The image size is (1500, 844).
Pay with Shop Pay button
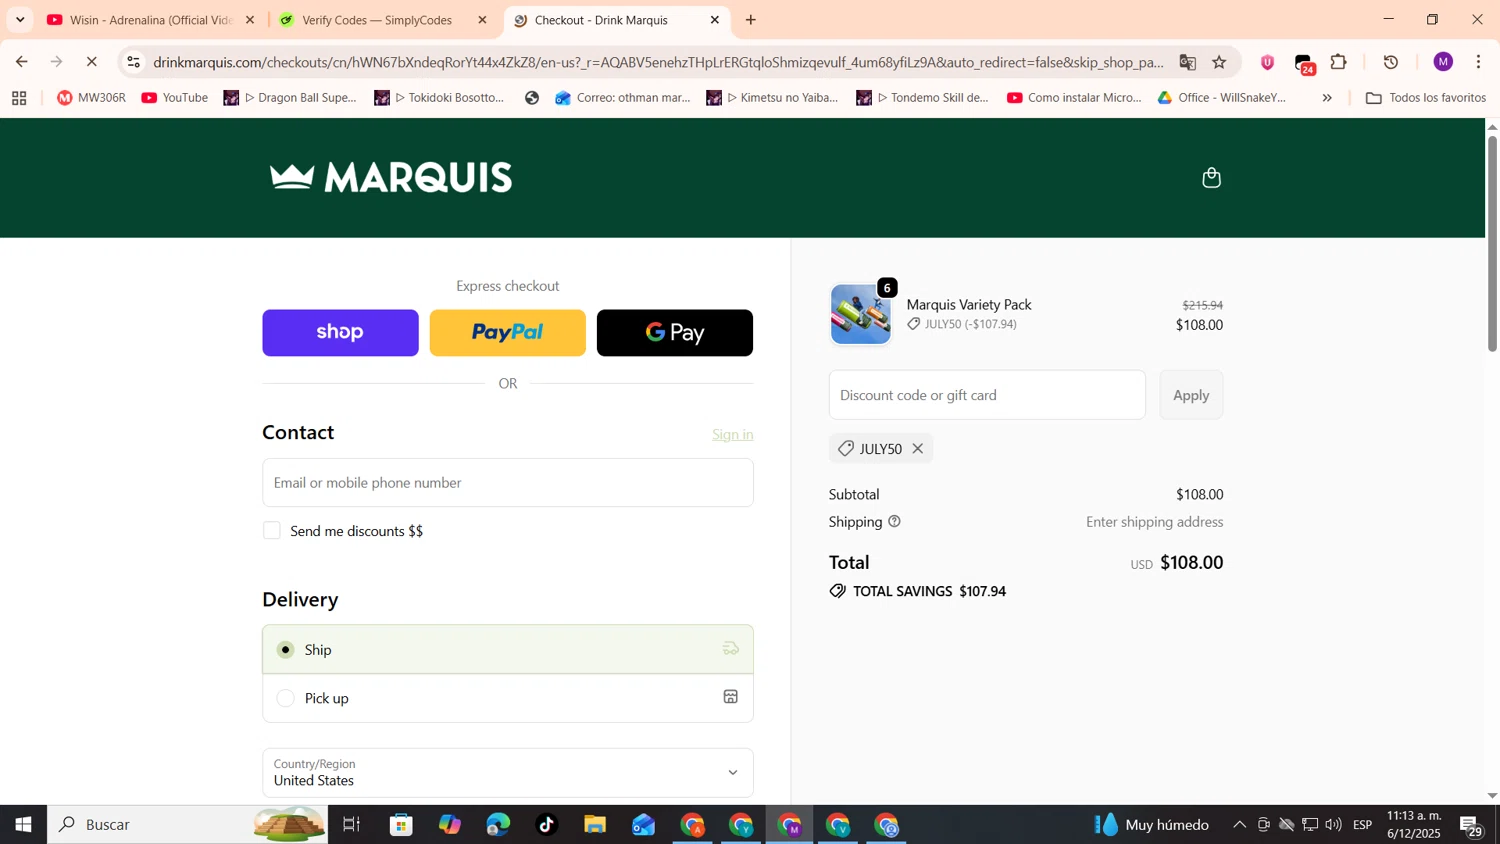pos(340,333)
